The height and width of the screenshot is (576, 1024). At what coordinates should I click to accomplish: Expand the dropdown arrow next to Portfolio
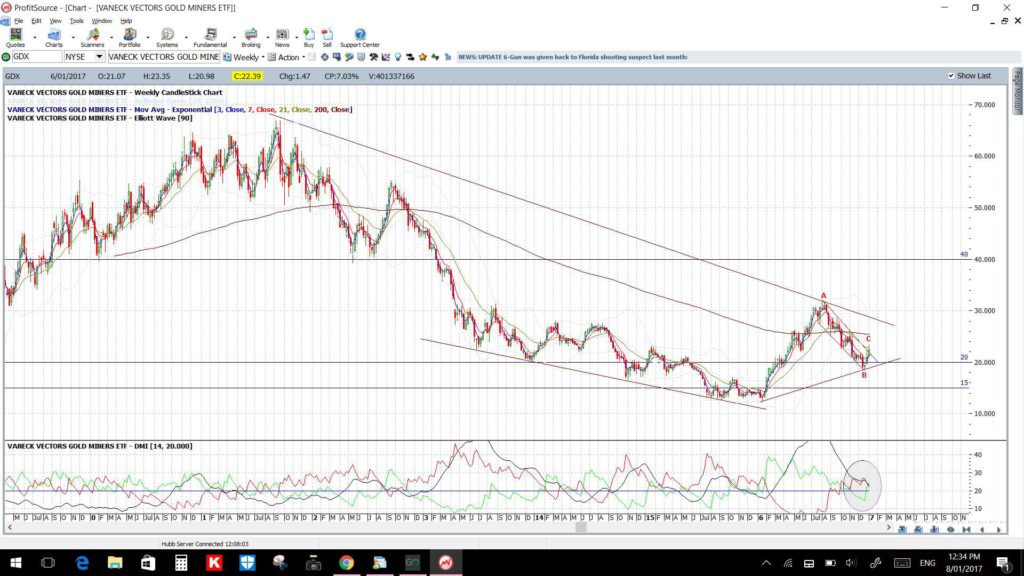coord(148,37)
